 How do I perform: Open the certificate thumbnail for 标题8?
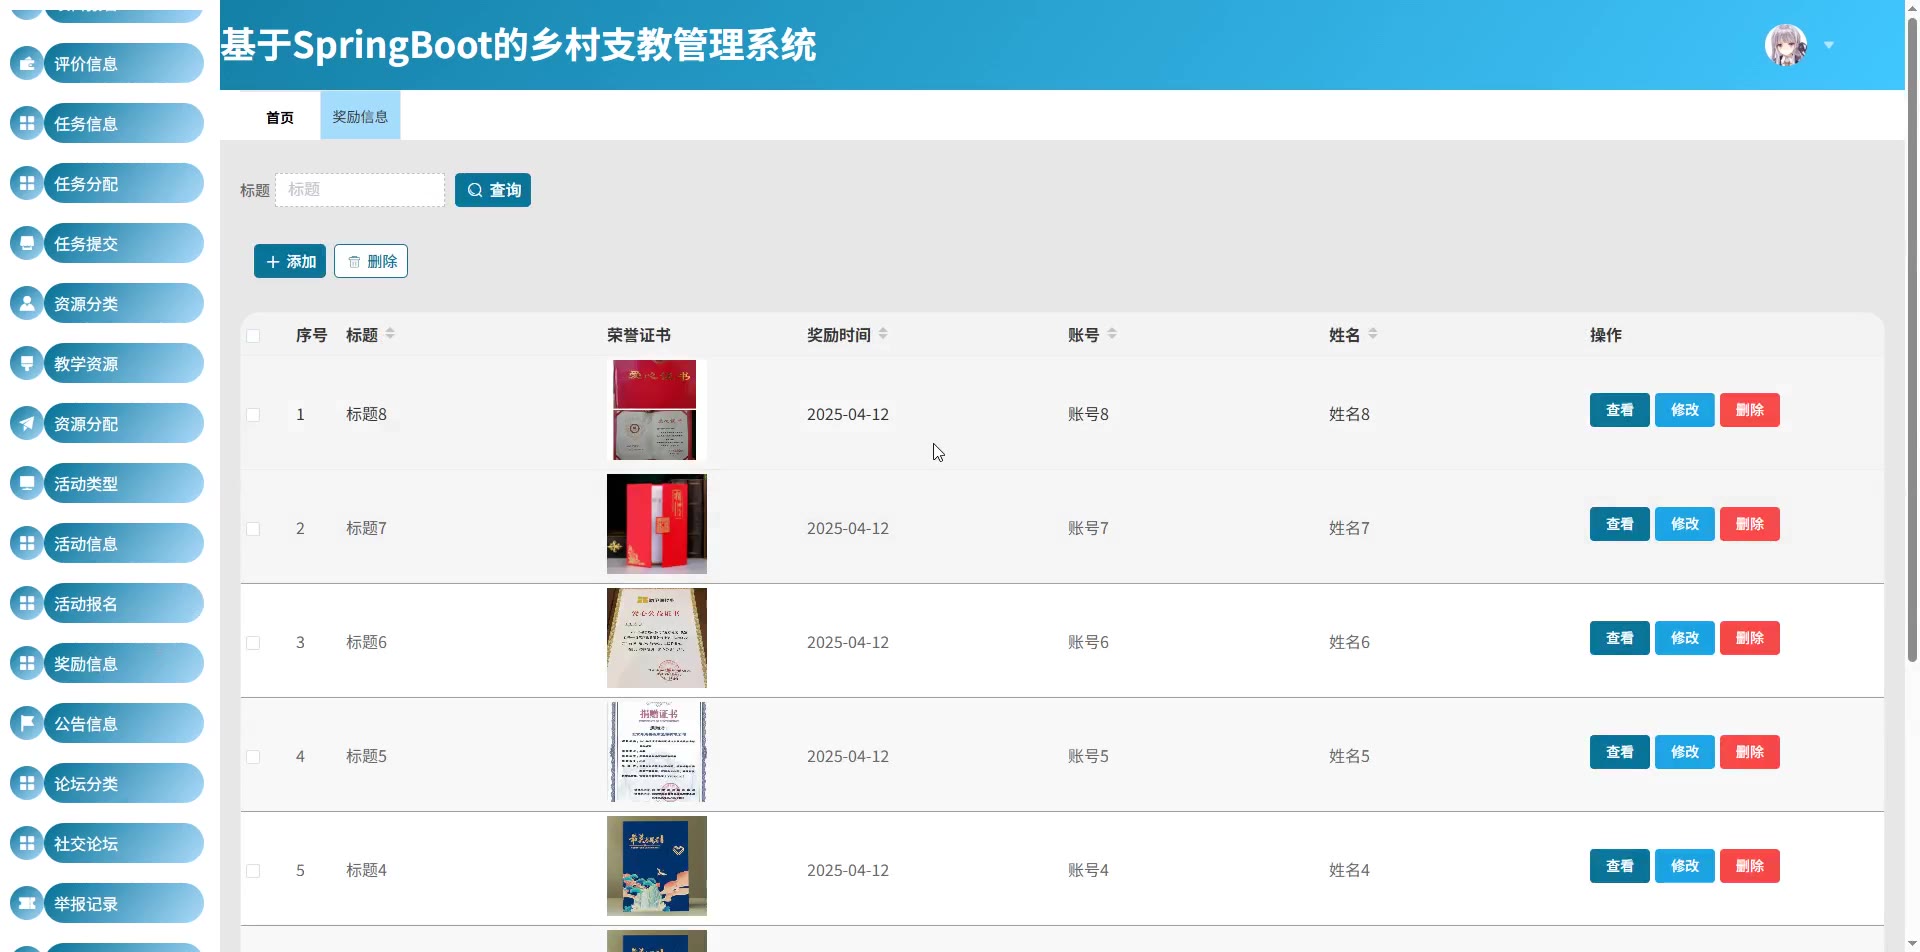tap(657, 410)
